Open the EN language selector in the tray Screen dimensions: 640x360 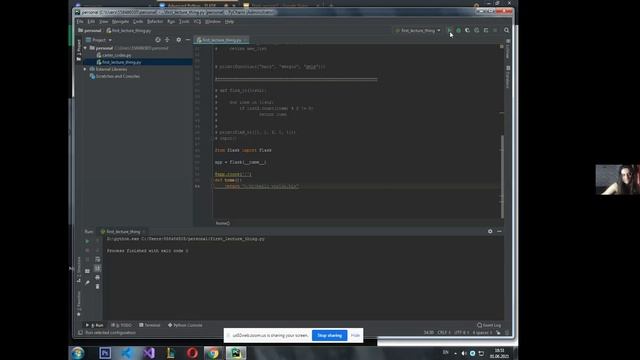[445, 352]
